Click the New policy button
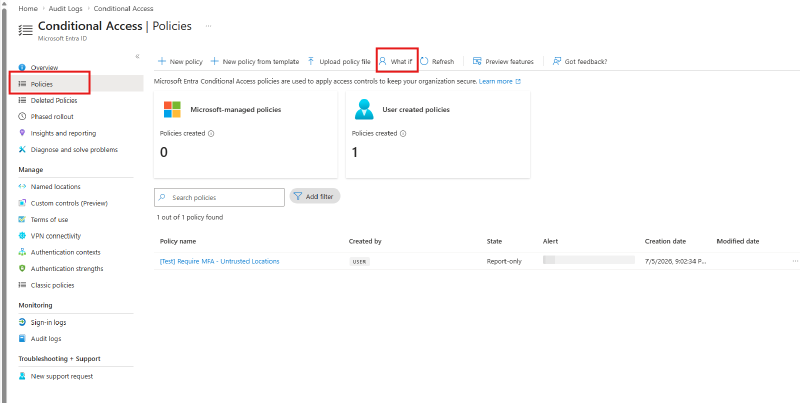This screenshot has height=403, width=800. point(180,61)
